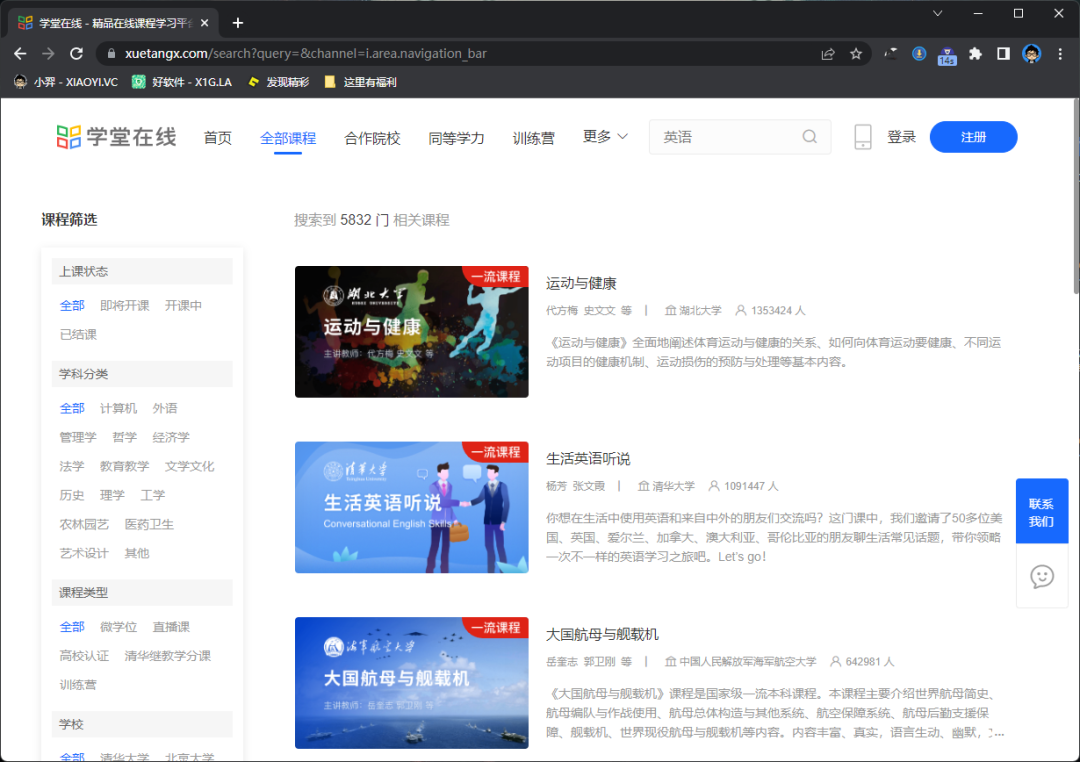1080x762 pixels.
Task: Open the mobile app phone icon
Action: [863, 137]
